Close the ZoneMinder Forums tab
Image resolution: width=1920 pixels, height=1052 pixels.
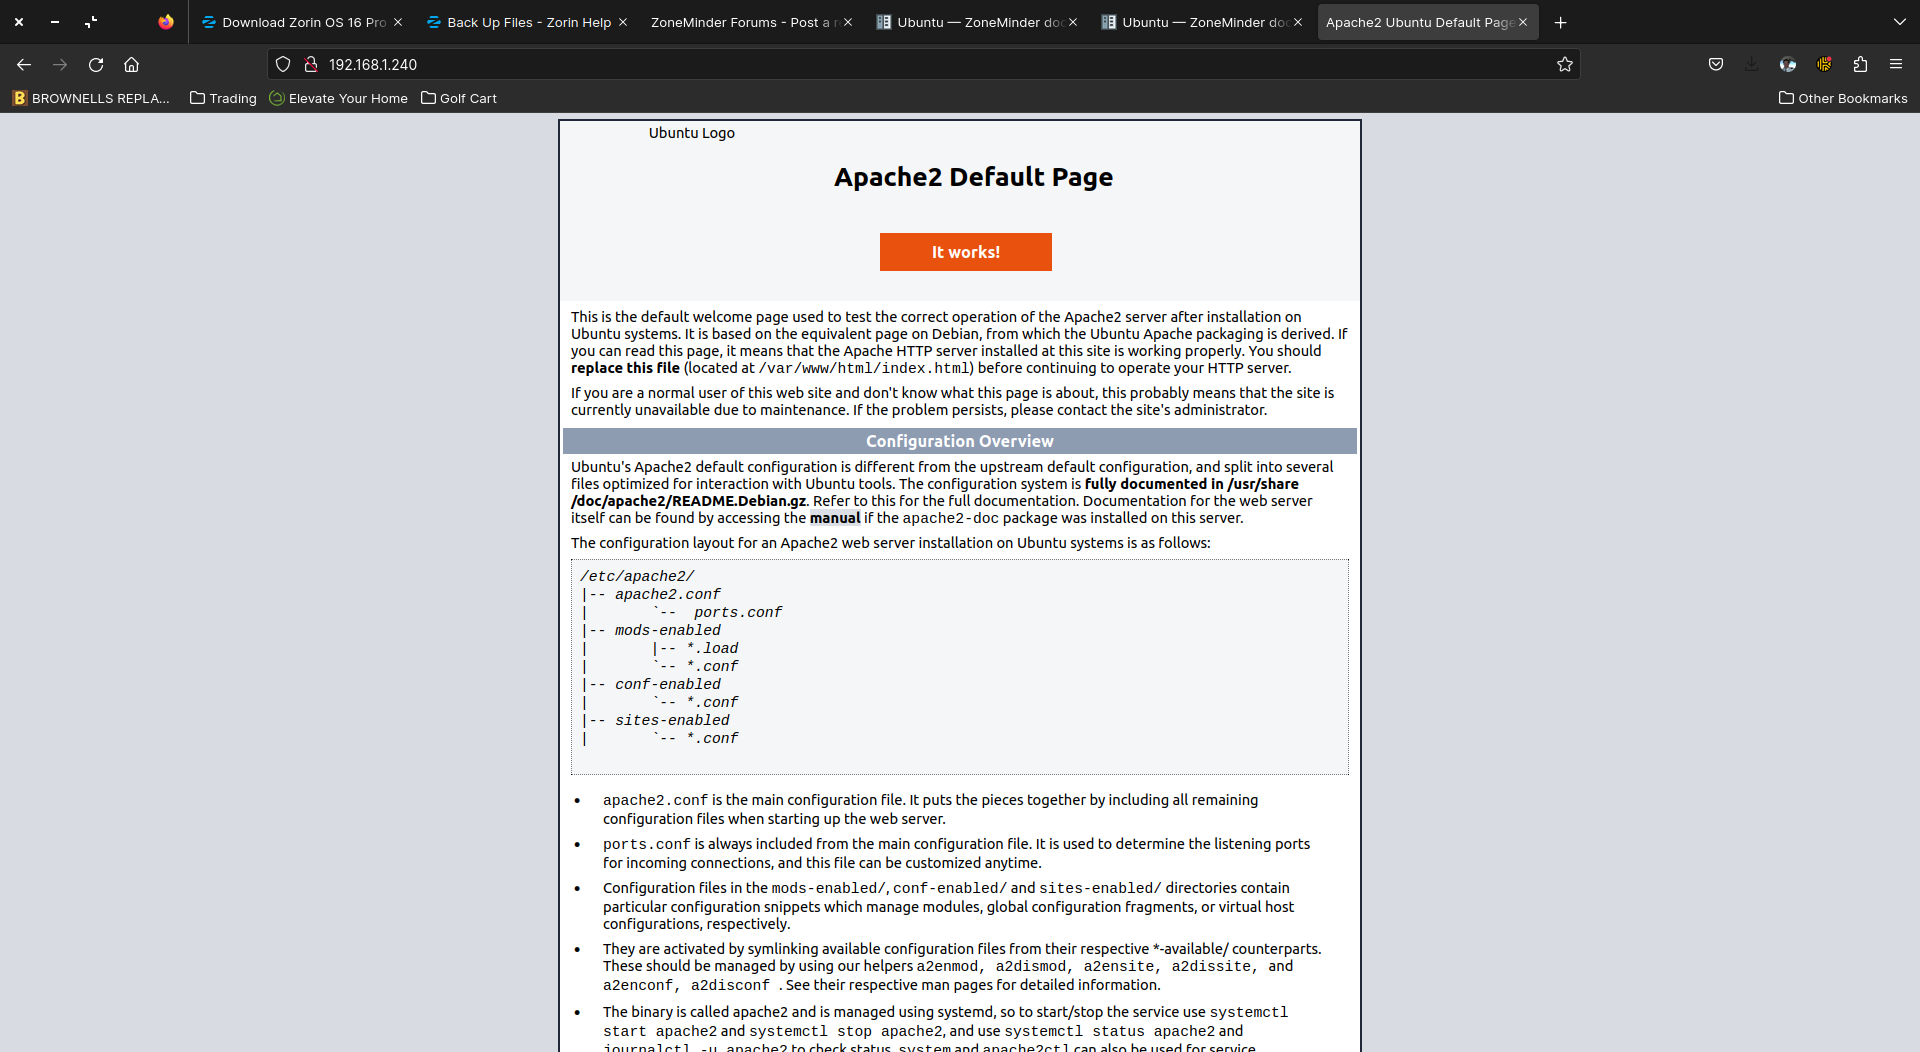(x=848, y=22)
